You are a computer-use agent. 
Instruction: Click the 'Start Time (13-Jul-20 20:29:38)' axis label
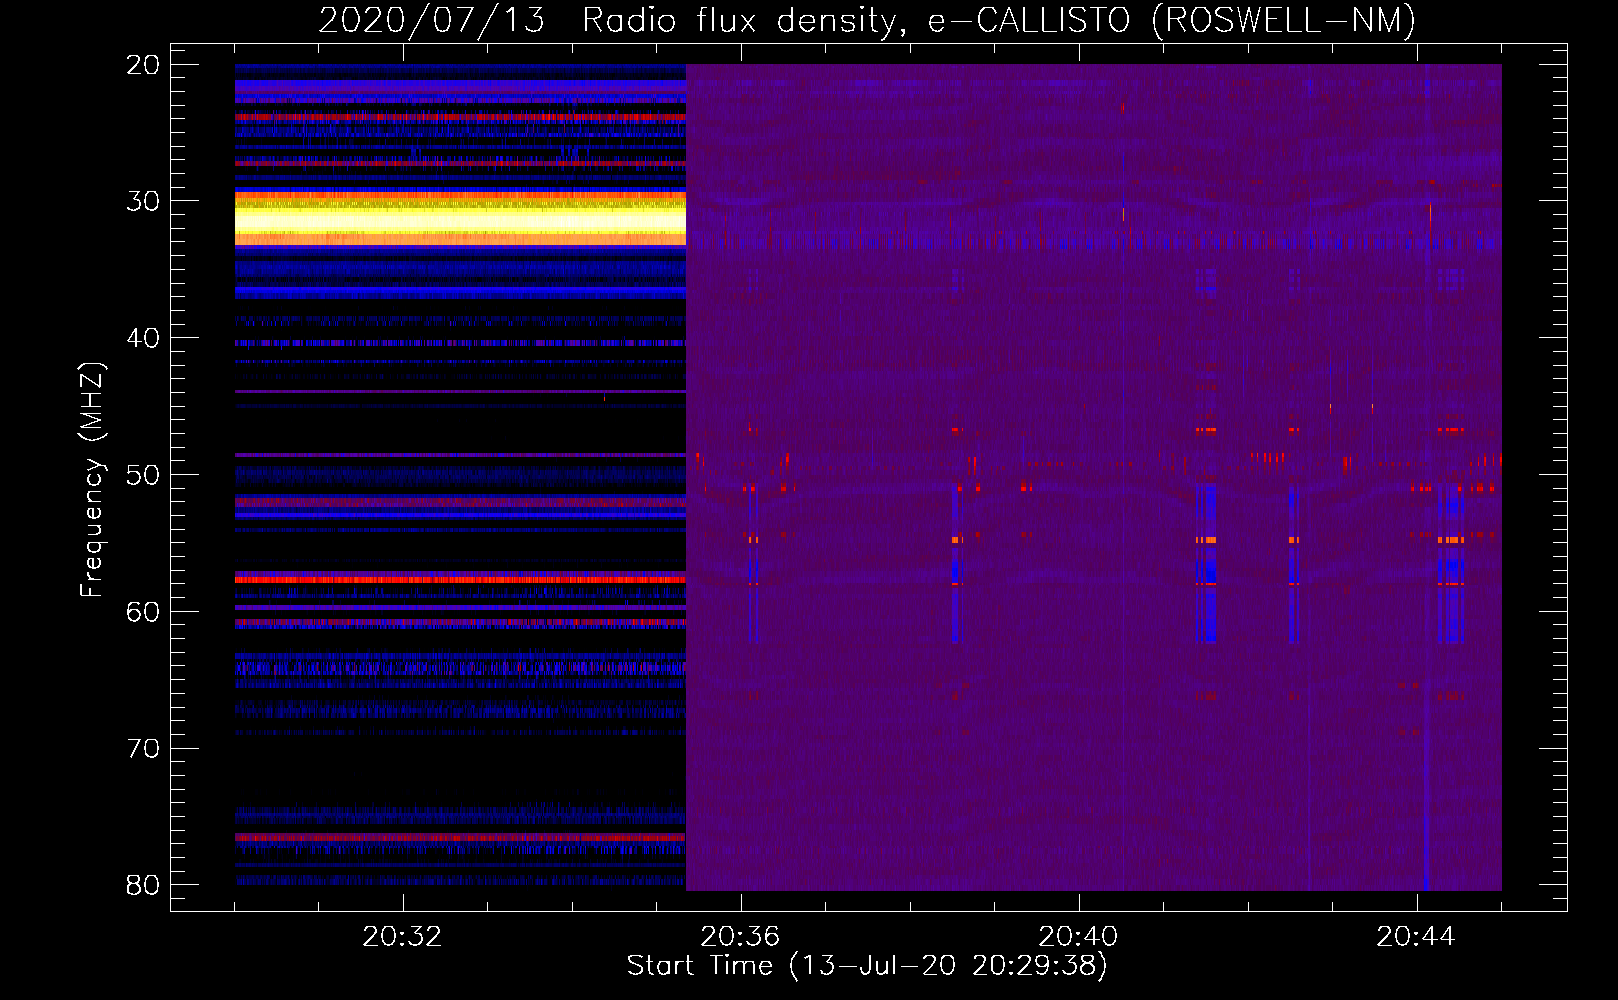tap(867, 966)
